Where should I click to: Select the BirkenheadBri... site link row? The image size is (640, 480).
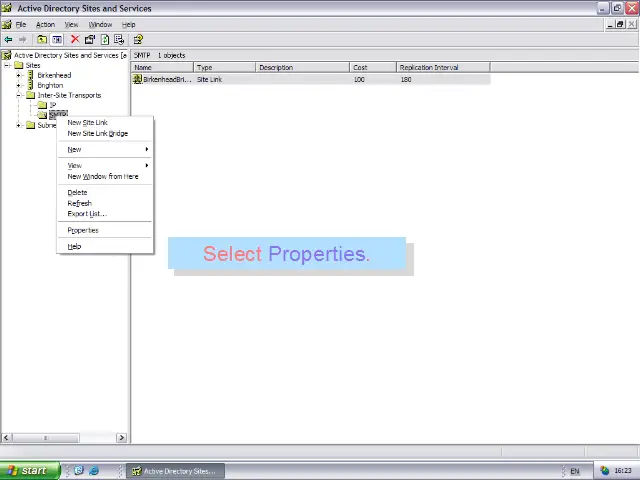point(311,79)
